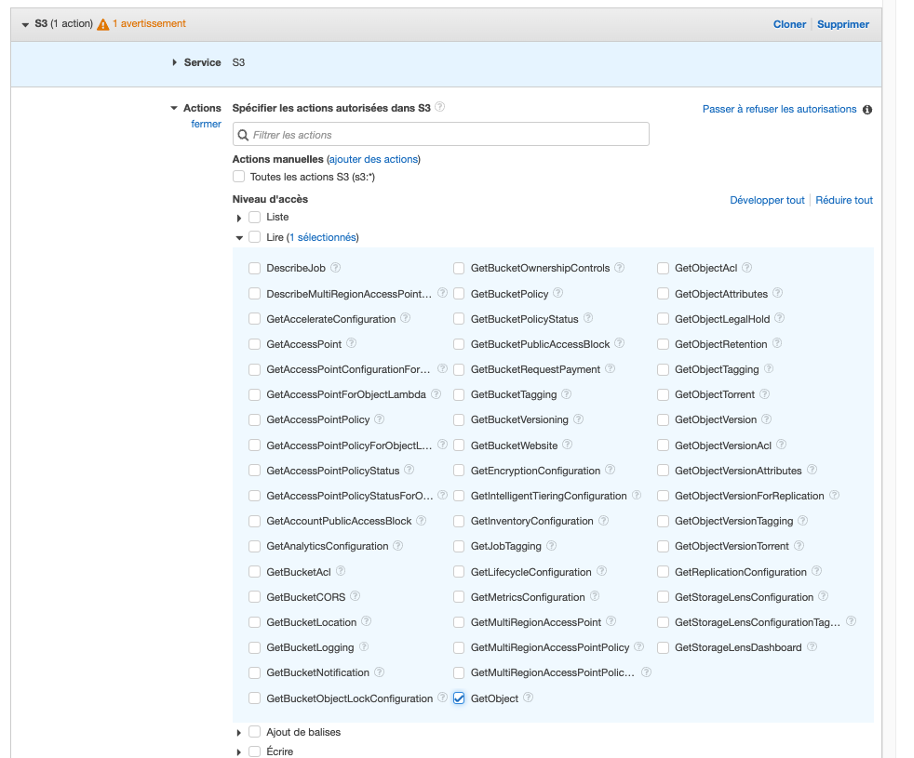Viewport: 914px width, 758px height.
Task: Click help icon next to GetObjectLegalHold
Action: 779,318
